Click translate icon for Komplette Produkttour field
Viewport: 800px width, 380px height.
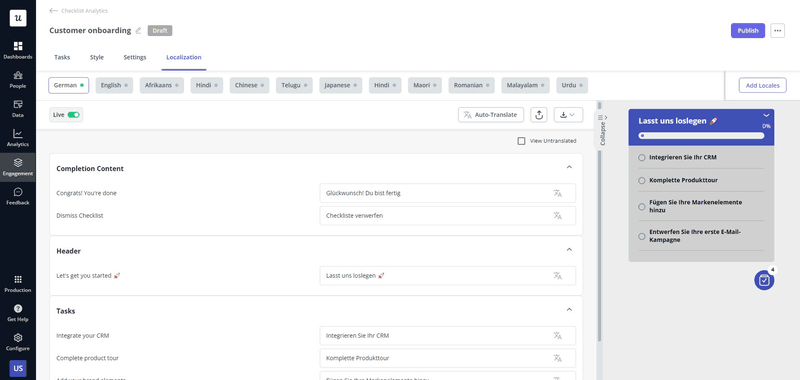click(557, 358)
